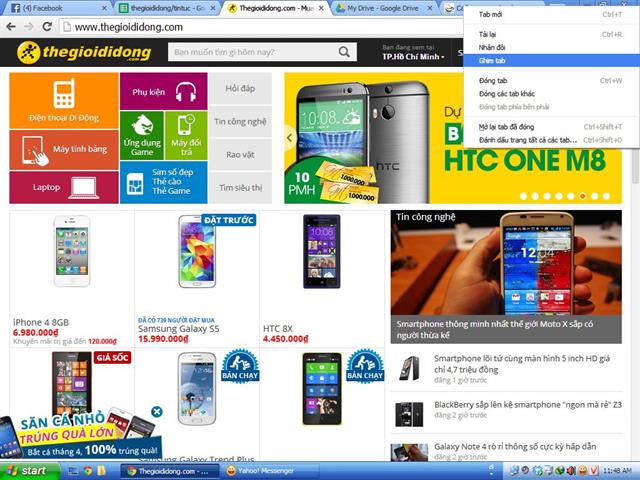
Task: Click the system tray clock
Action: (x=618, y=471)
